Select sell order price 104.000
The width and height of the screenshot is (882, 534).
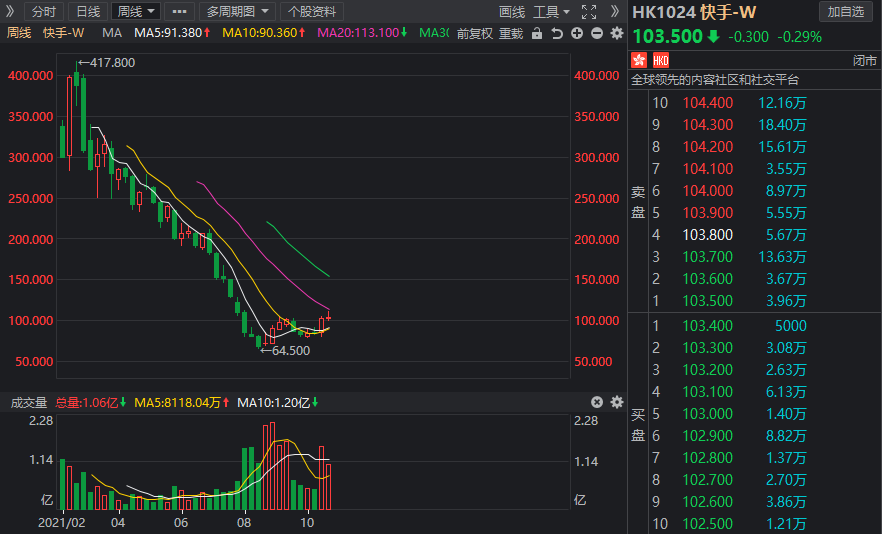[x=708, y=191]
